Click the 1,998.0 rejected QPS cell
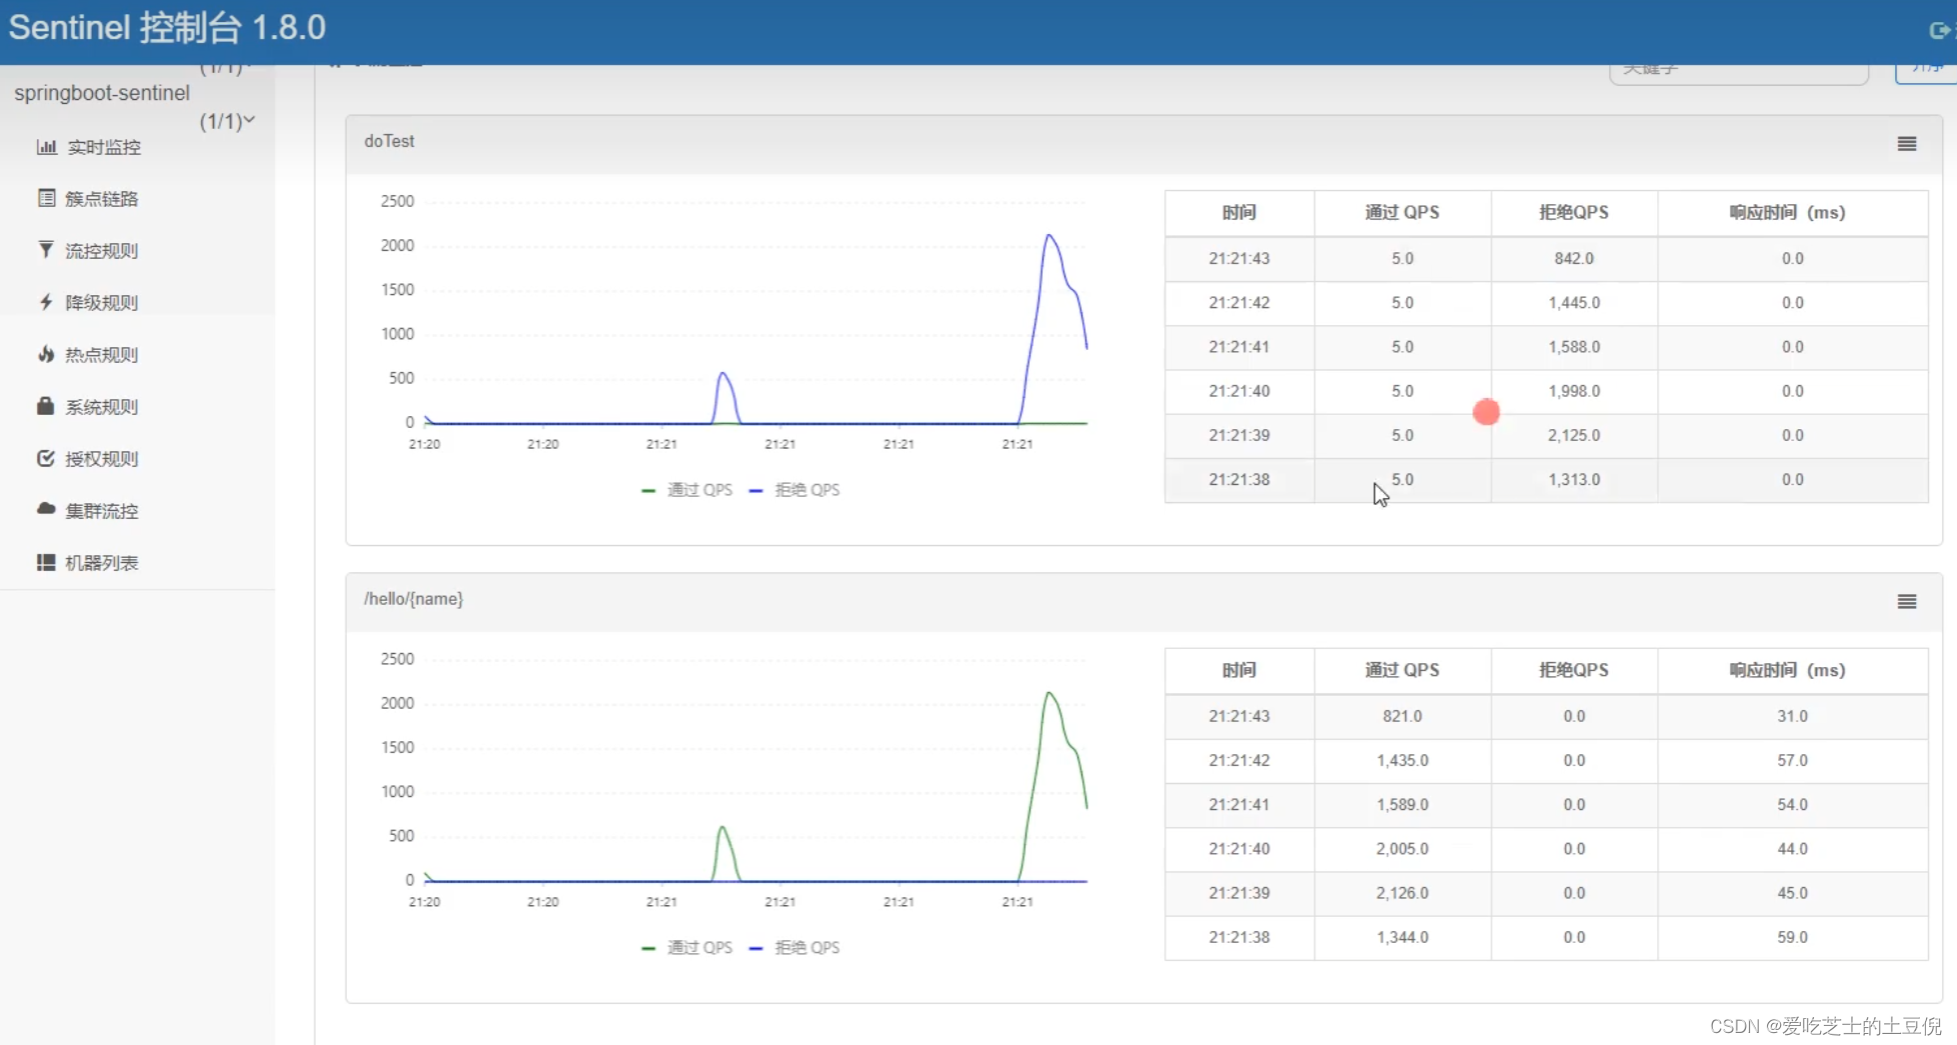 point(1574,391)
